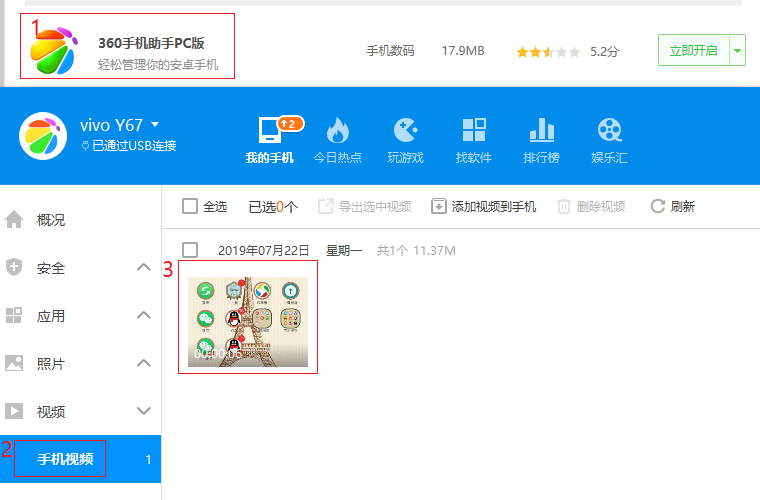Viewport: 760px width, 500px height.
Task: Expand the 应用 section chevron
Action: 143,315
